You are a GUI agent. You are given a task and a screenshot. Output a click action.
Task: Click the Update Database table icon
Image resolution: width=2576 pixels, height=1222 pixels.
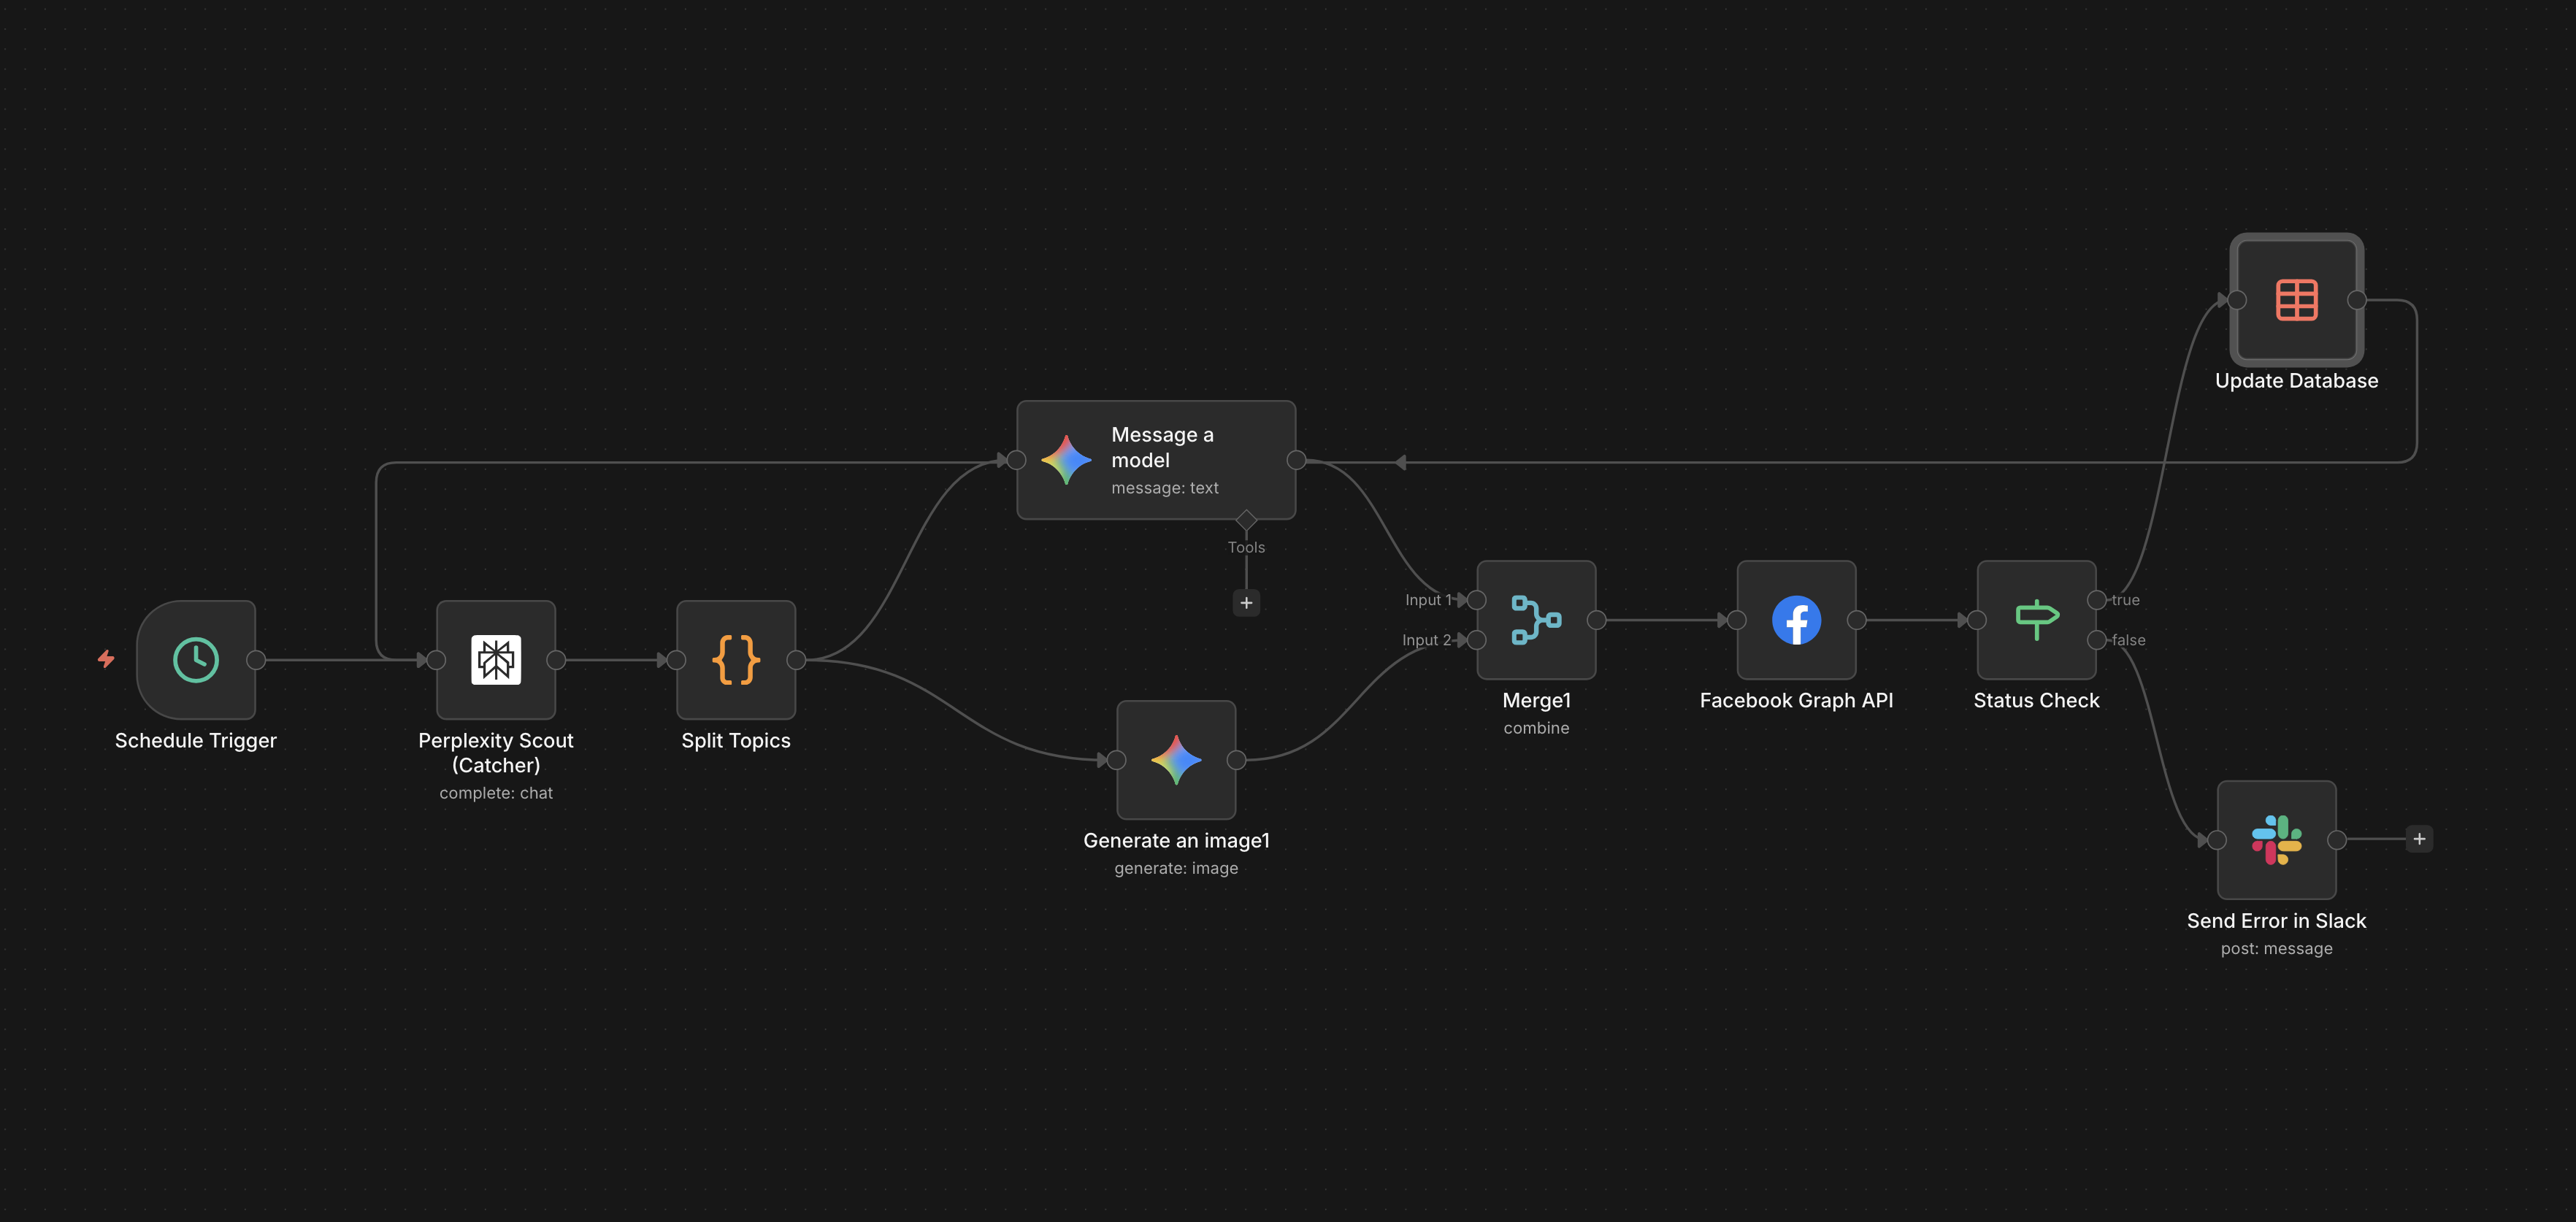coord(2296,299)
